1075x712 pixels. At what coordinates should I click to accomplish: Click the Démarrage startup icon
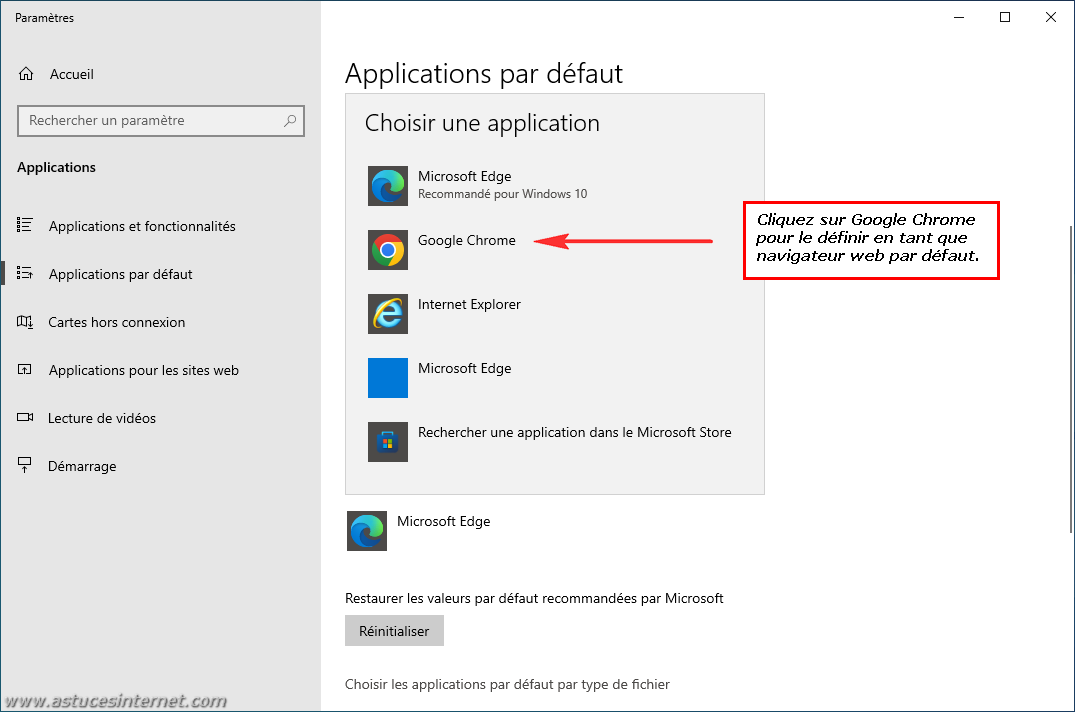(25, 465)
